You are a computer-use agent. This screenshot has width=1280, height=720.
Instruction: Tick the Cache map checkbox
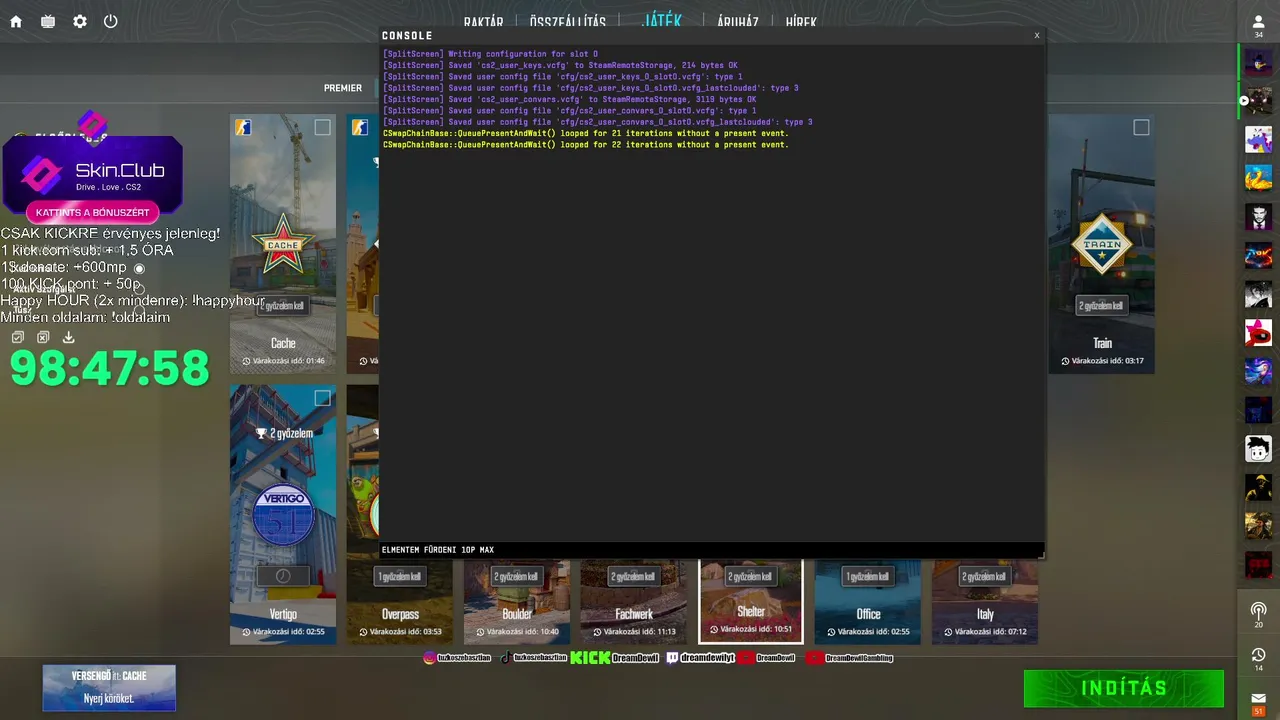(322, 127)
